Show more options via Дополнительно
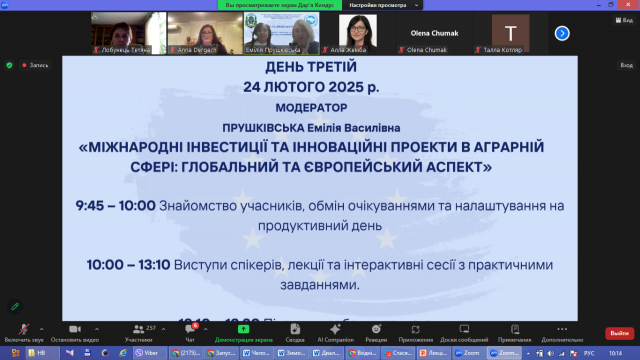The width and height of the screenshot is (640, 360). click(x=562, y=333)
